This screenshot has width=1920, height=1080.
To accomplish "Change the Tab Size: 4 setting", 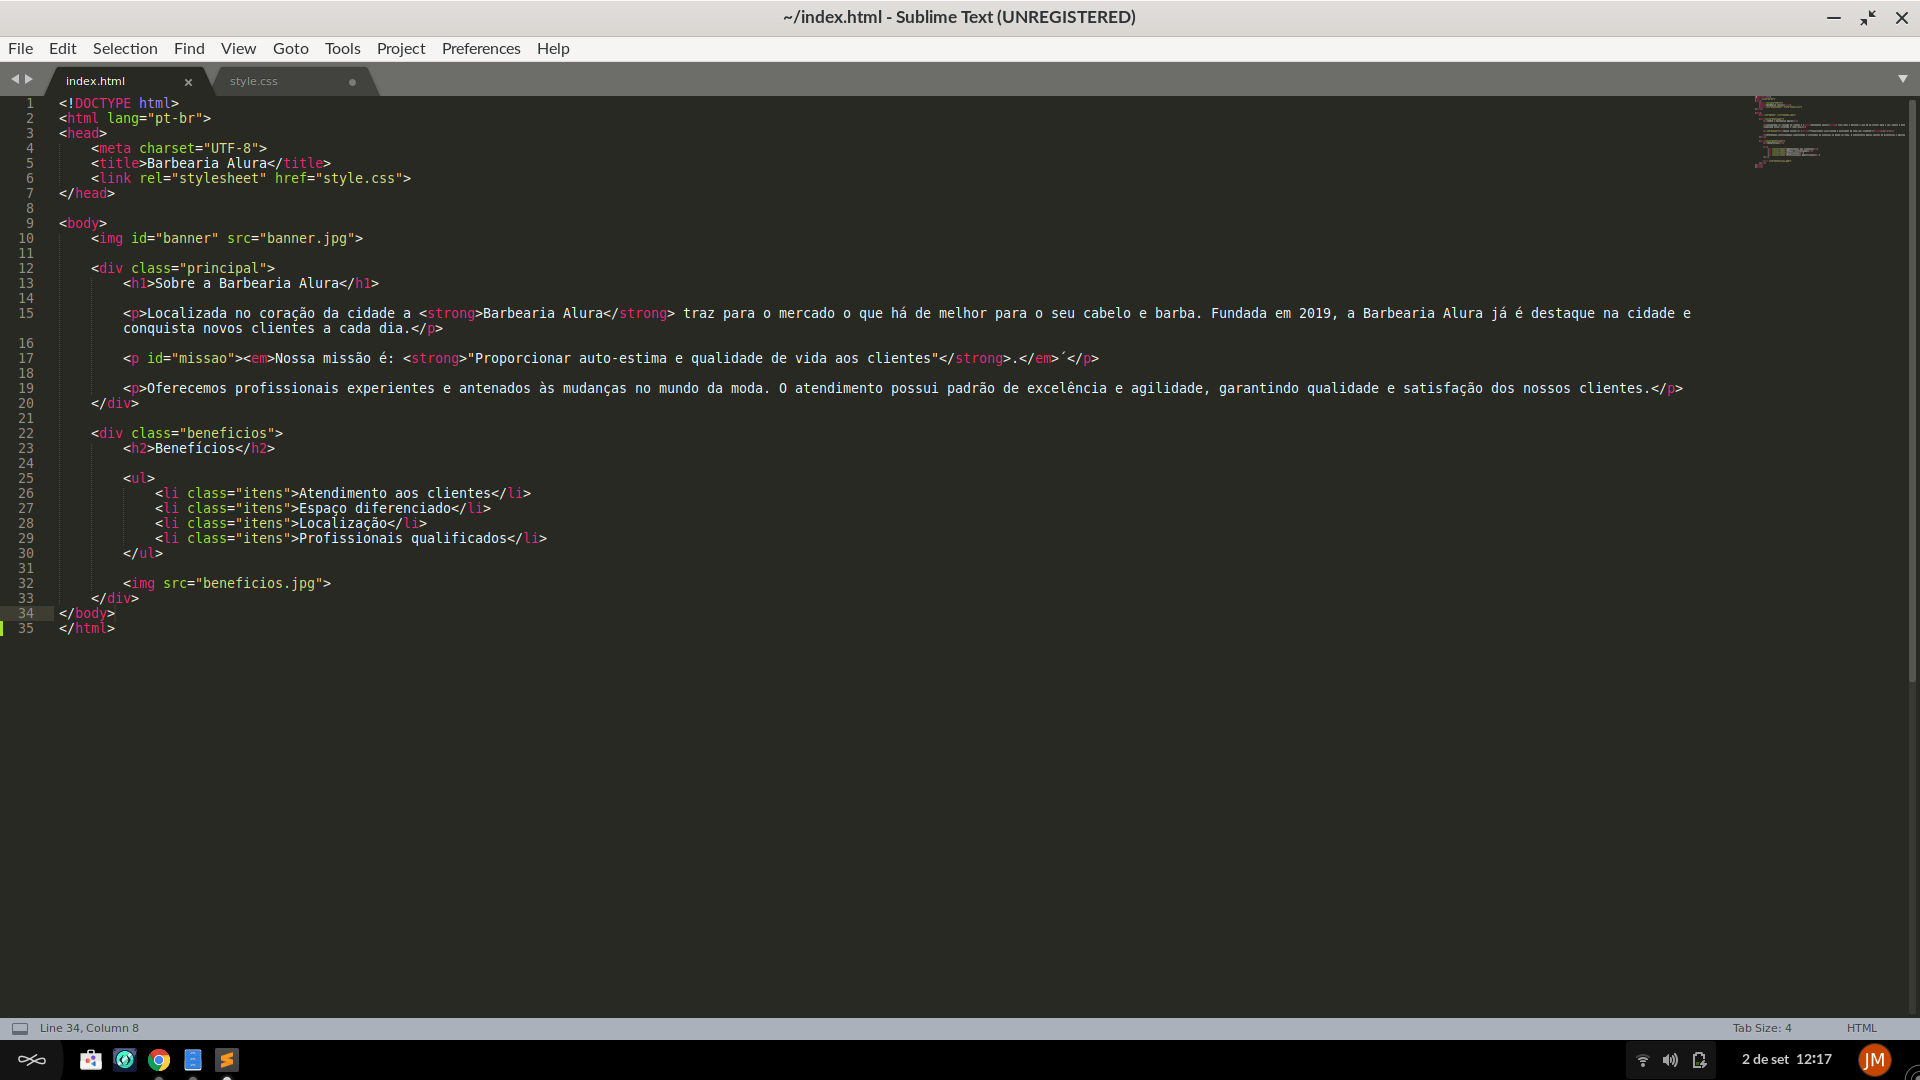I will [x=1762, y=1028].
